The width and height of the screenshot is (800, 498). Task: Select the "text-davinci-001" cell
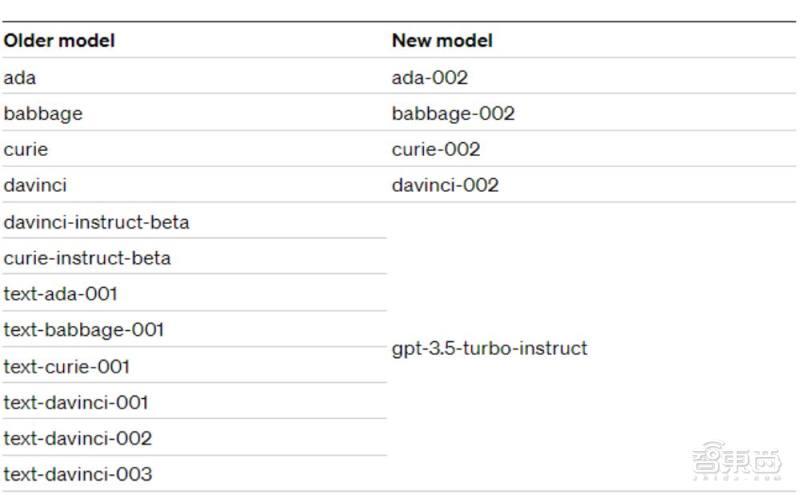[76, 402]
